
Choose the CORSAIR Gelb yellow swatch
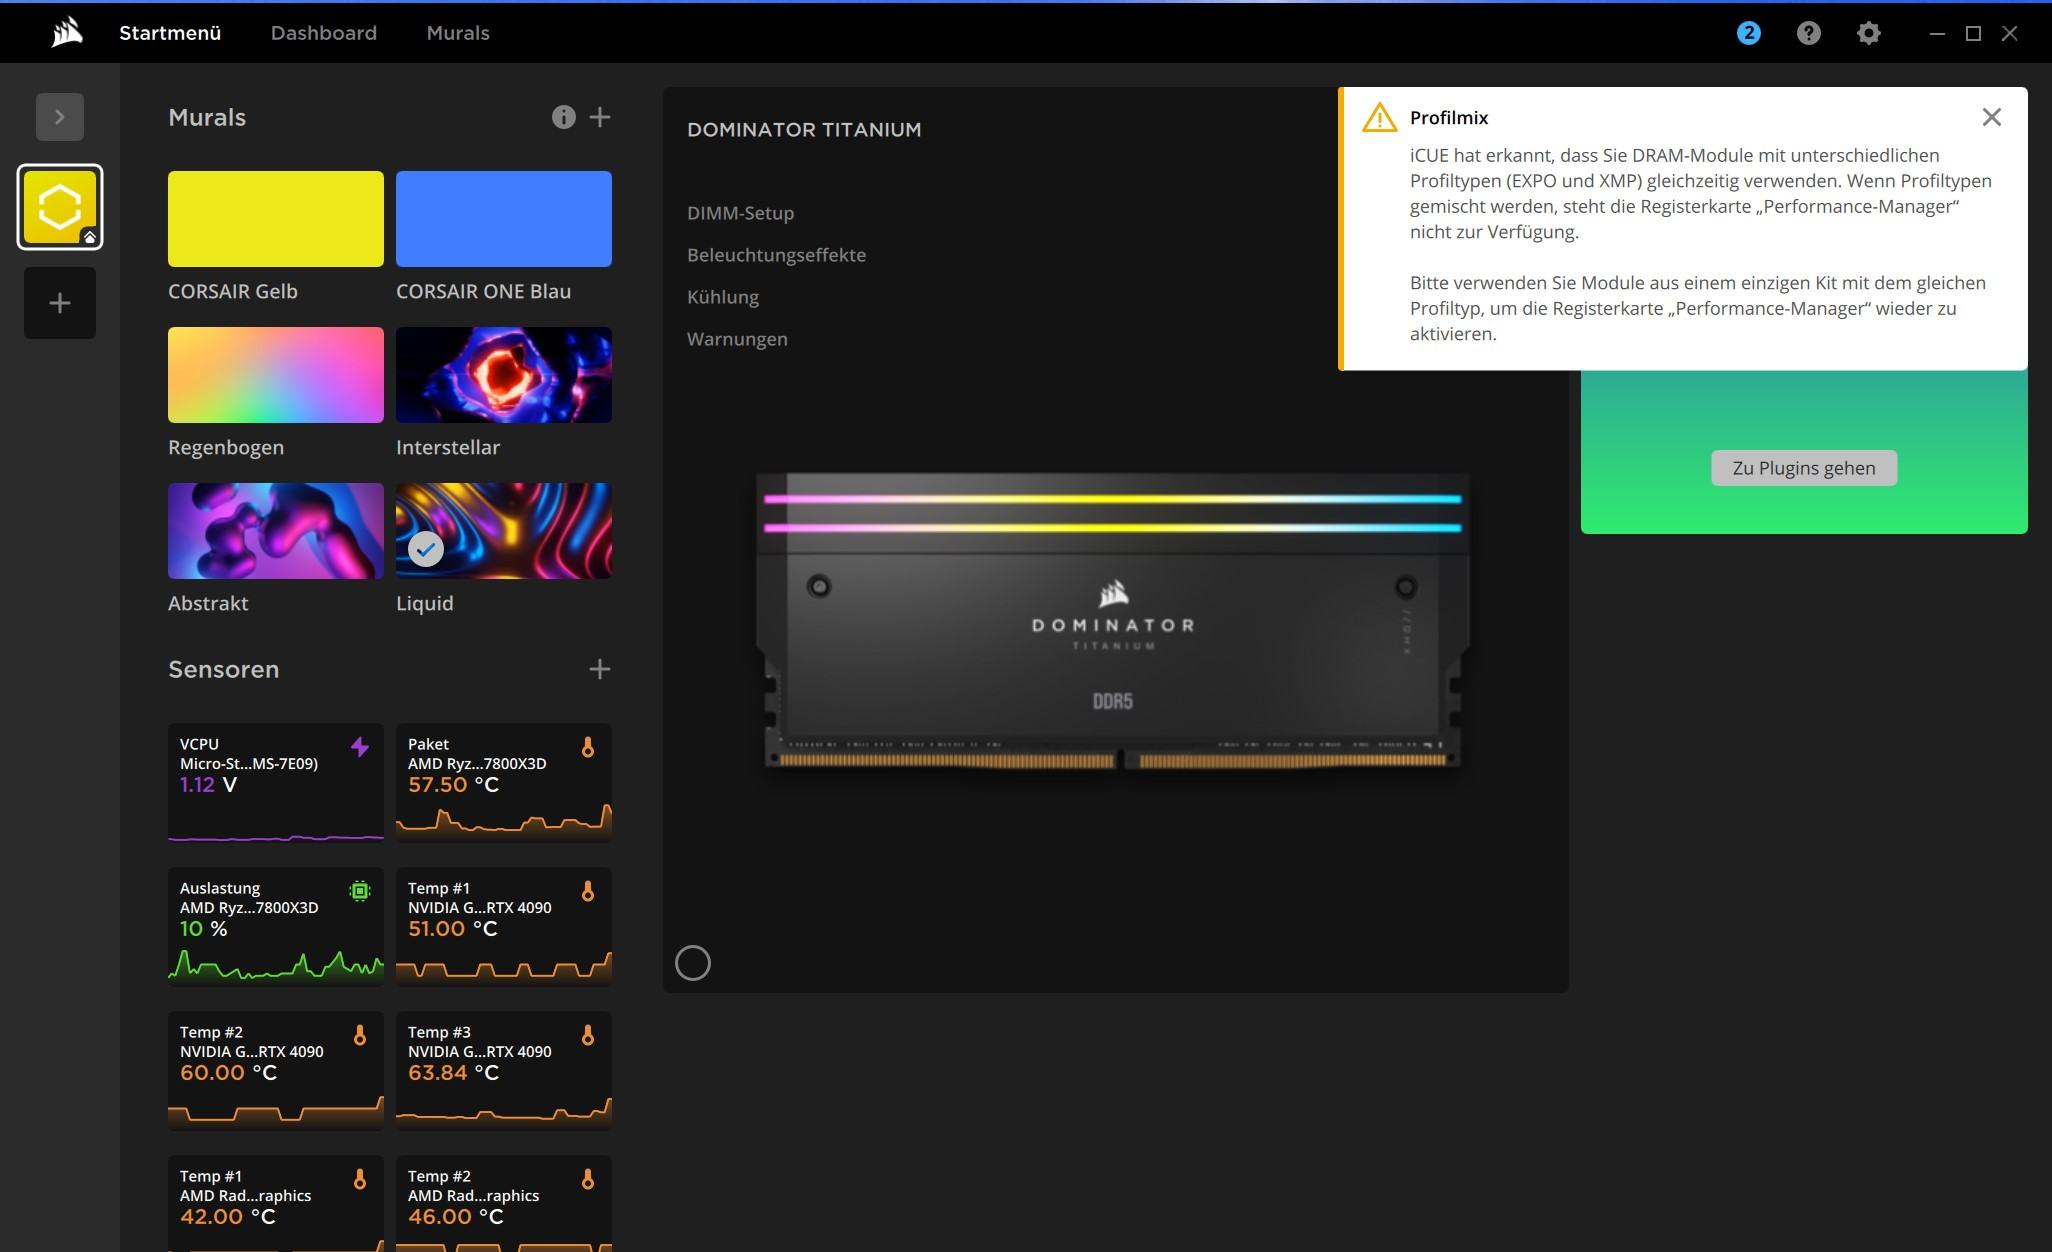(276, 219)
